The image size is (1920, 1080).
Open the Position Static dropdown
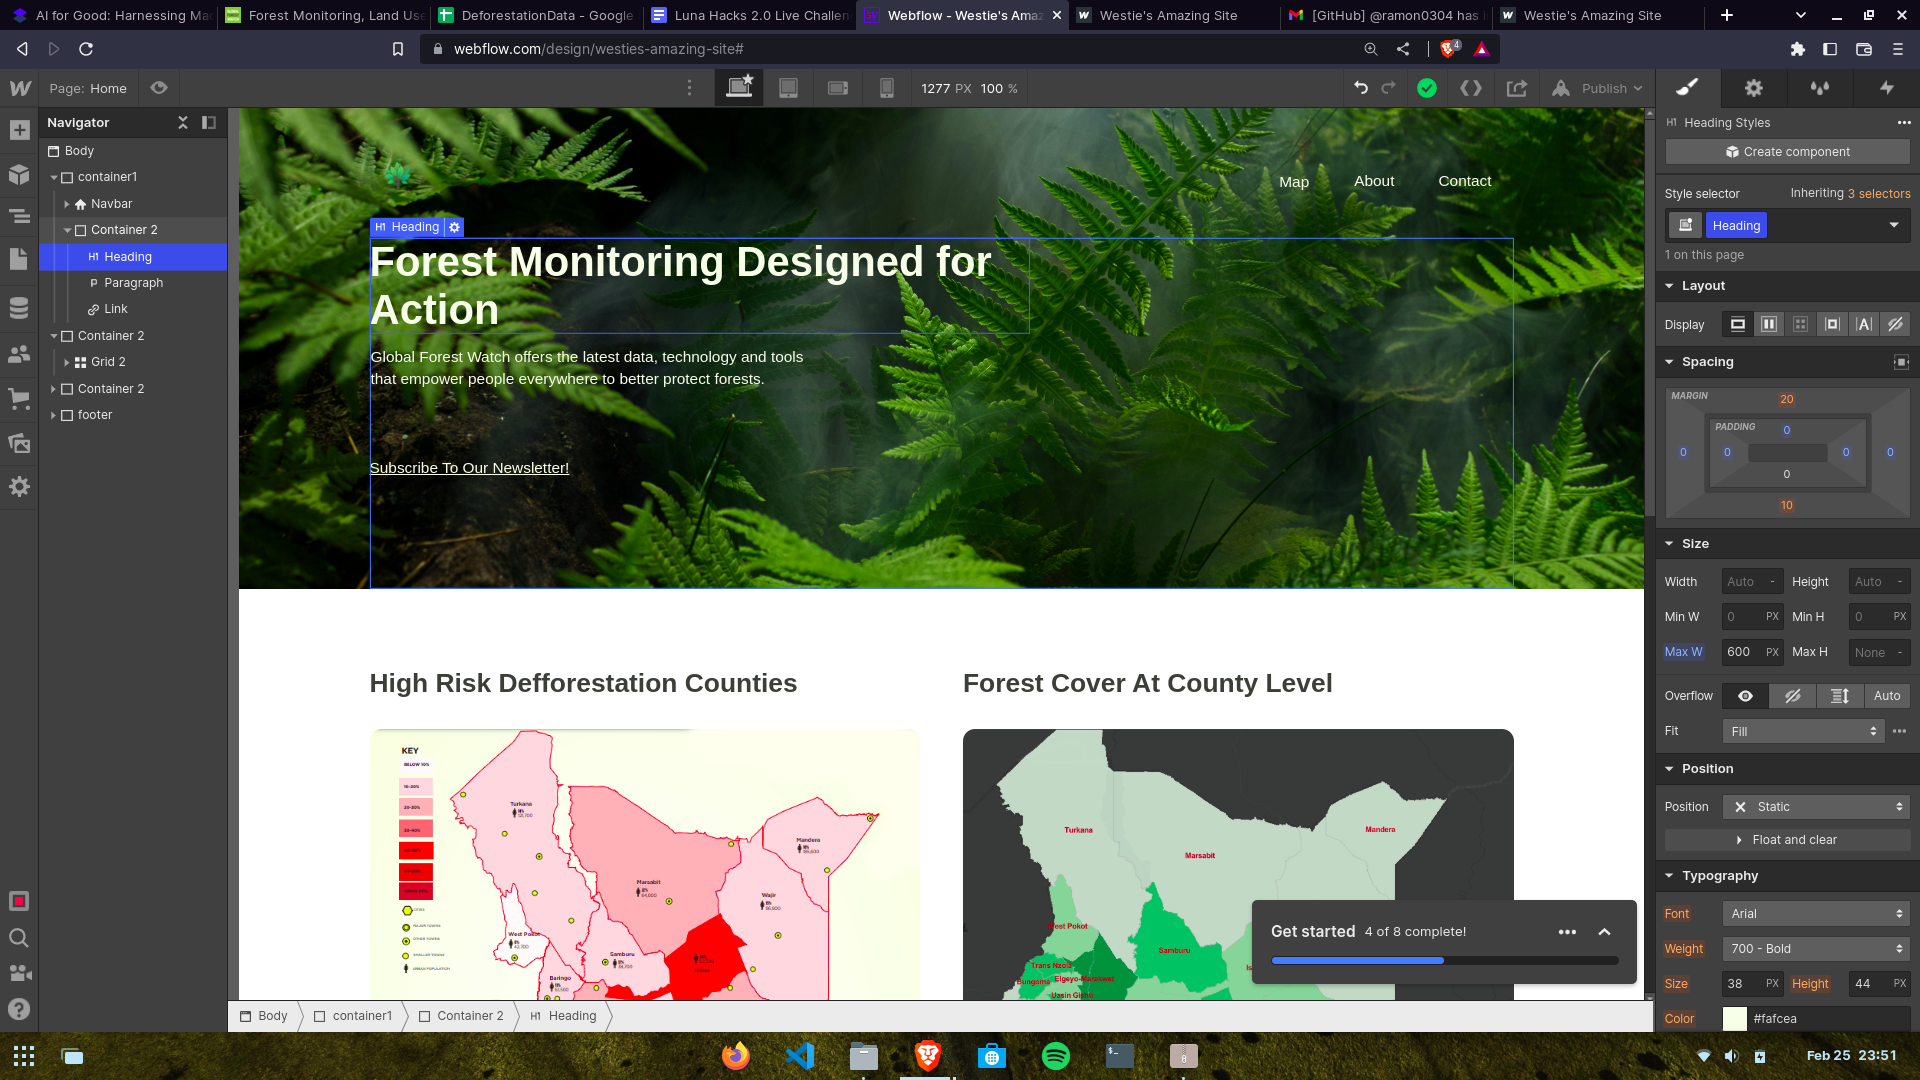(x=1815, y=807)
